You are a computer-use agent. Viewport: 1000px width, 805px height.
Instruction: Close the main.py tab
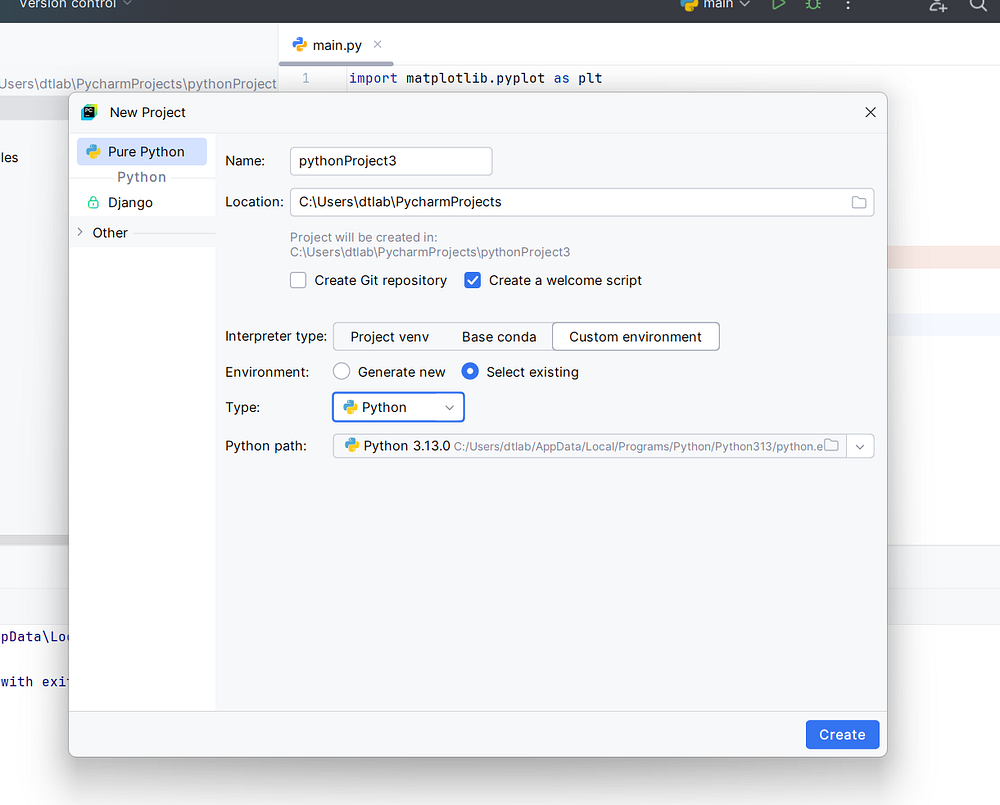tap(378, 44)
